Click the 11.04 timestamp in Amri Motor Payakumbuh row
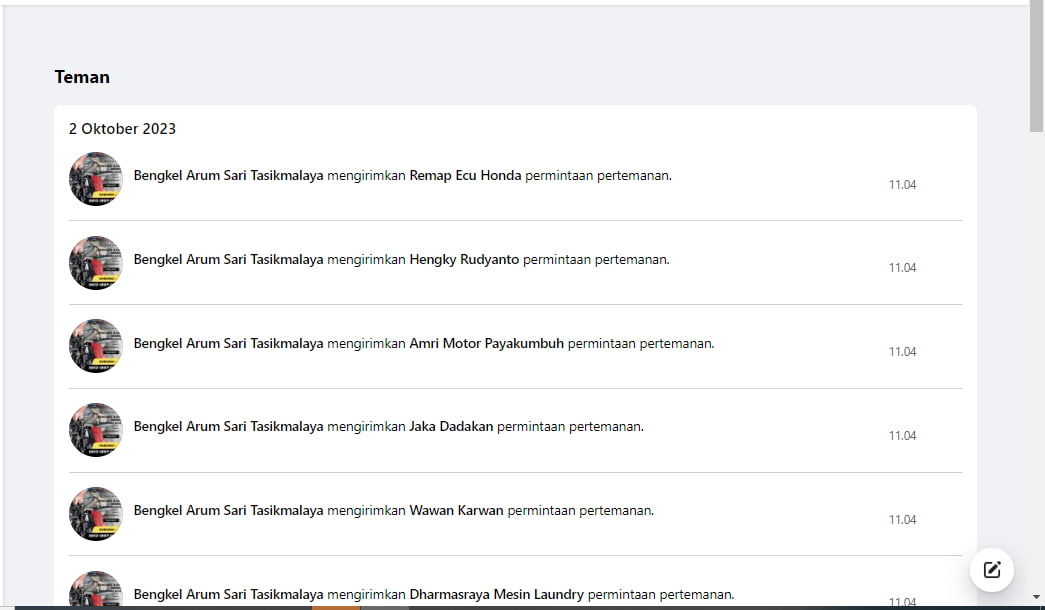This screenshot has width=1045, height=610. pos(902,351)
